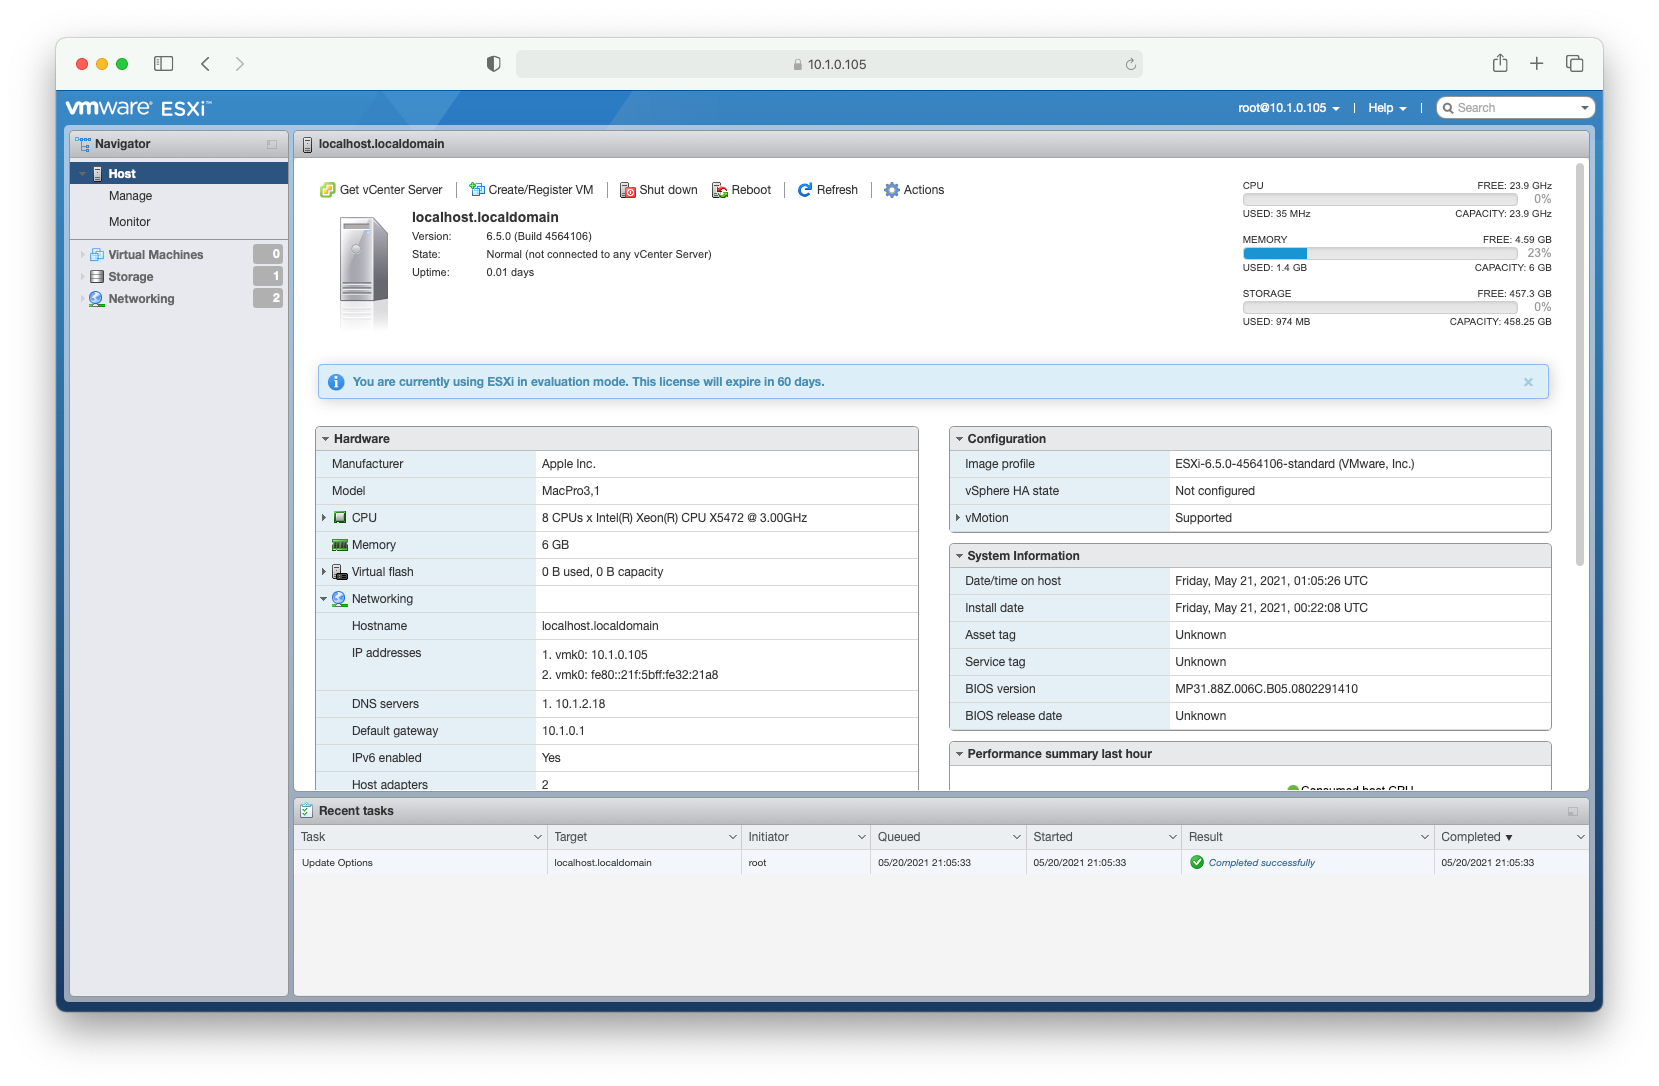Open the Help menu
This screenshot has width=1659, height=1086.
(1387, 108)
